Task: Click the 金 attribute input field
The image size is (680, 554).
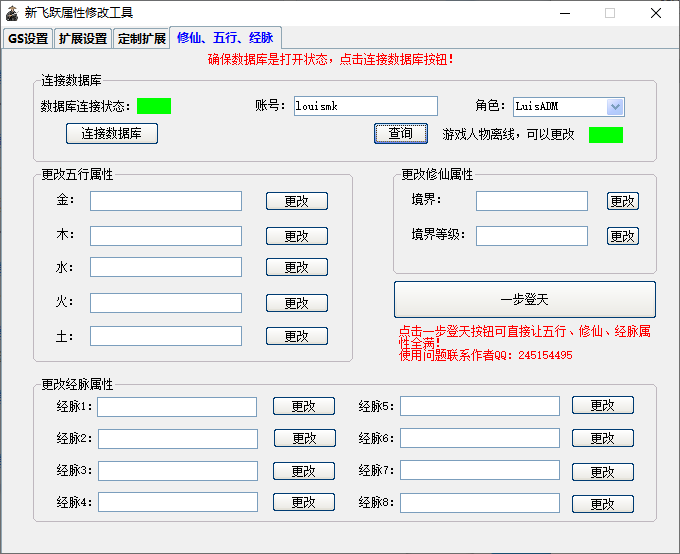Action: coord(166,201)
